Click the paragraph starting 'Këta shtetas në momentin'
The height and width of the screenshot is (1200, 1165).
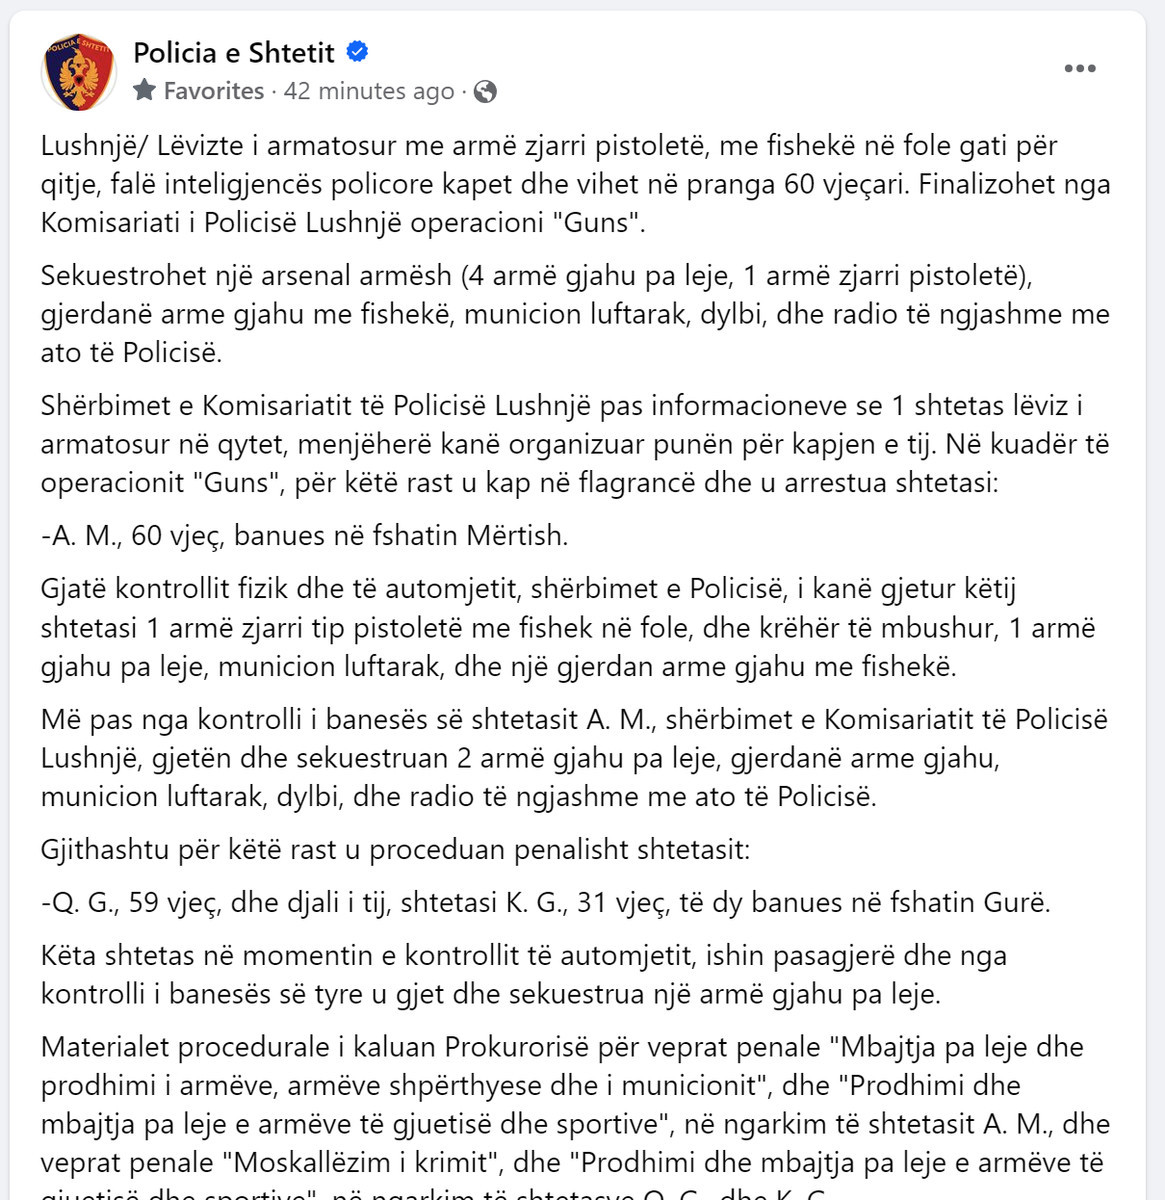[x=524, y=974]
